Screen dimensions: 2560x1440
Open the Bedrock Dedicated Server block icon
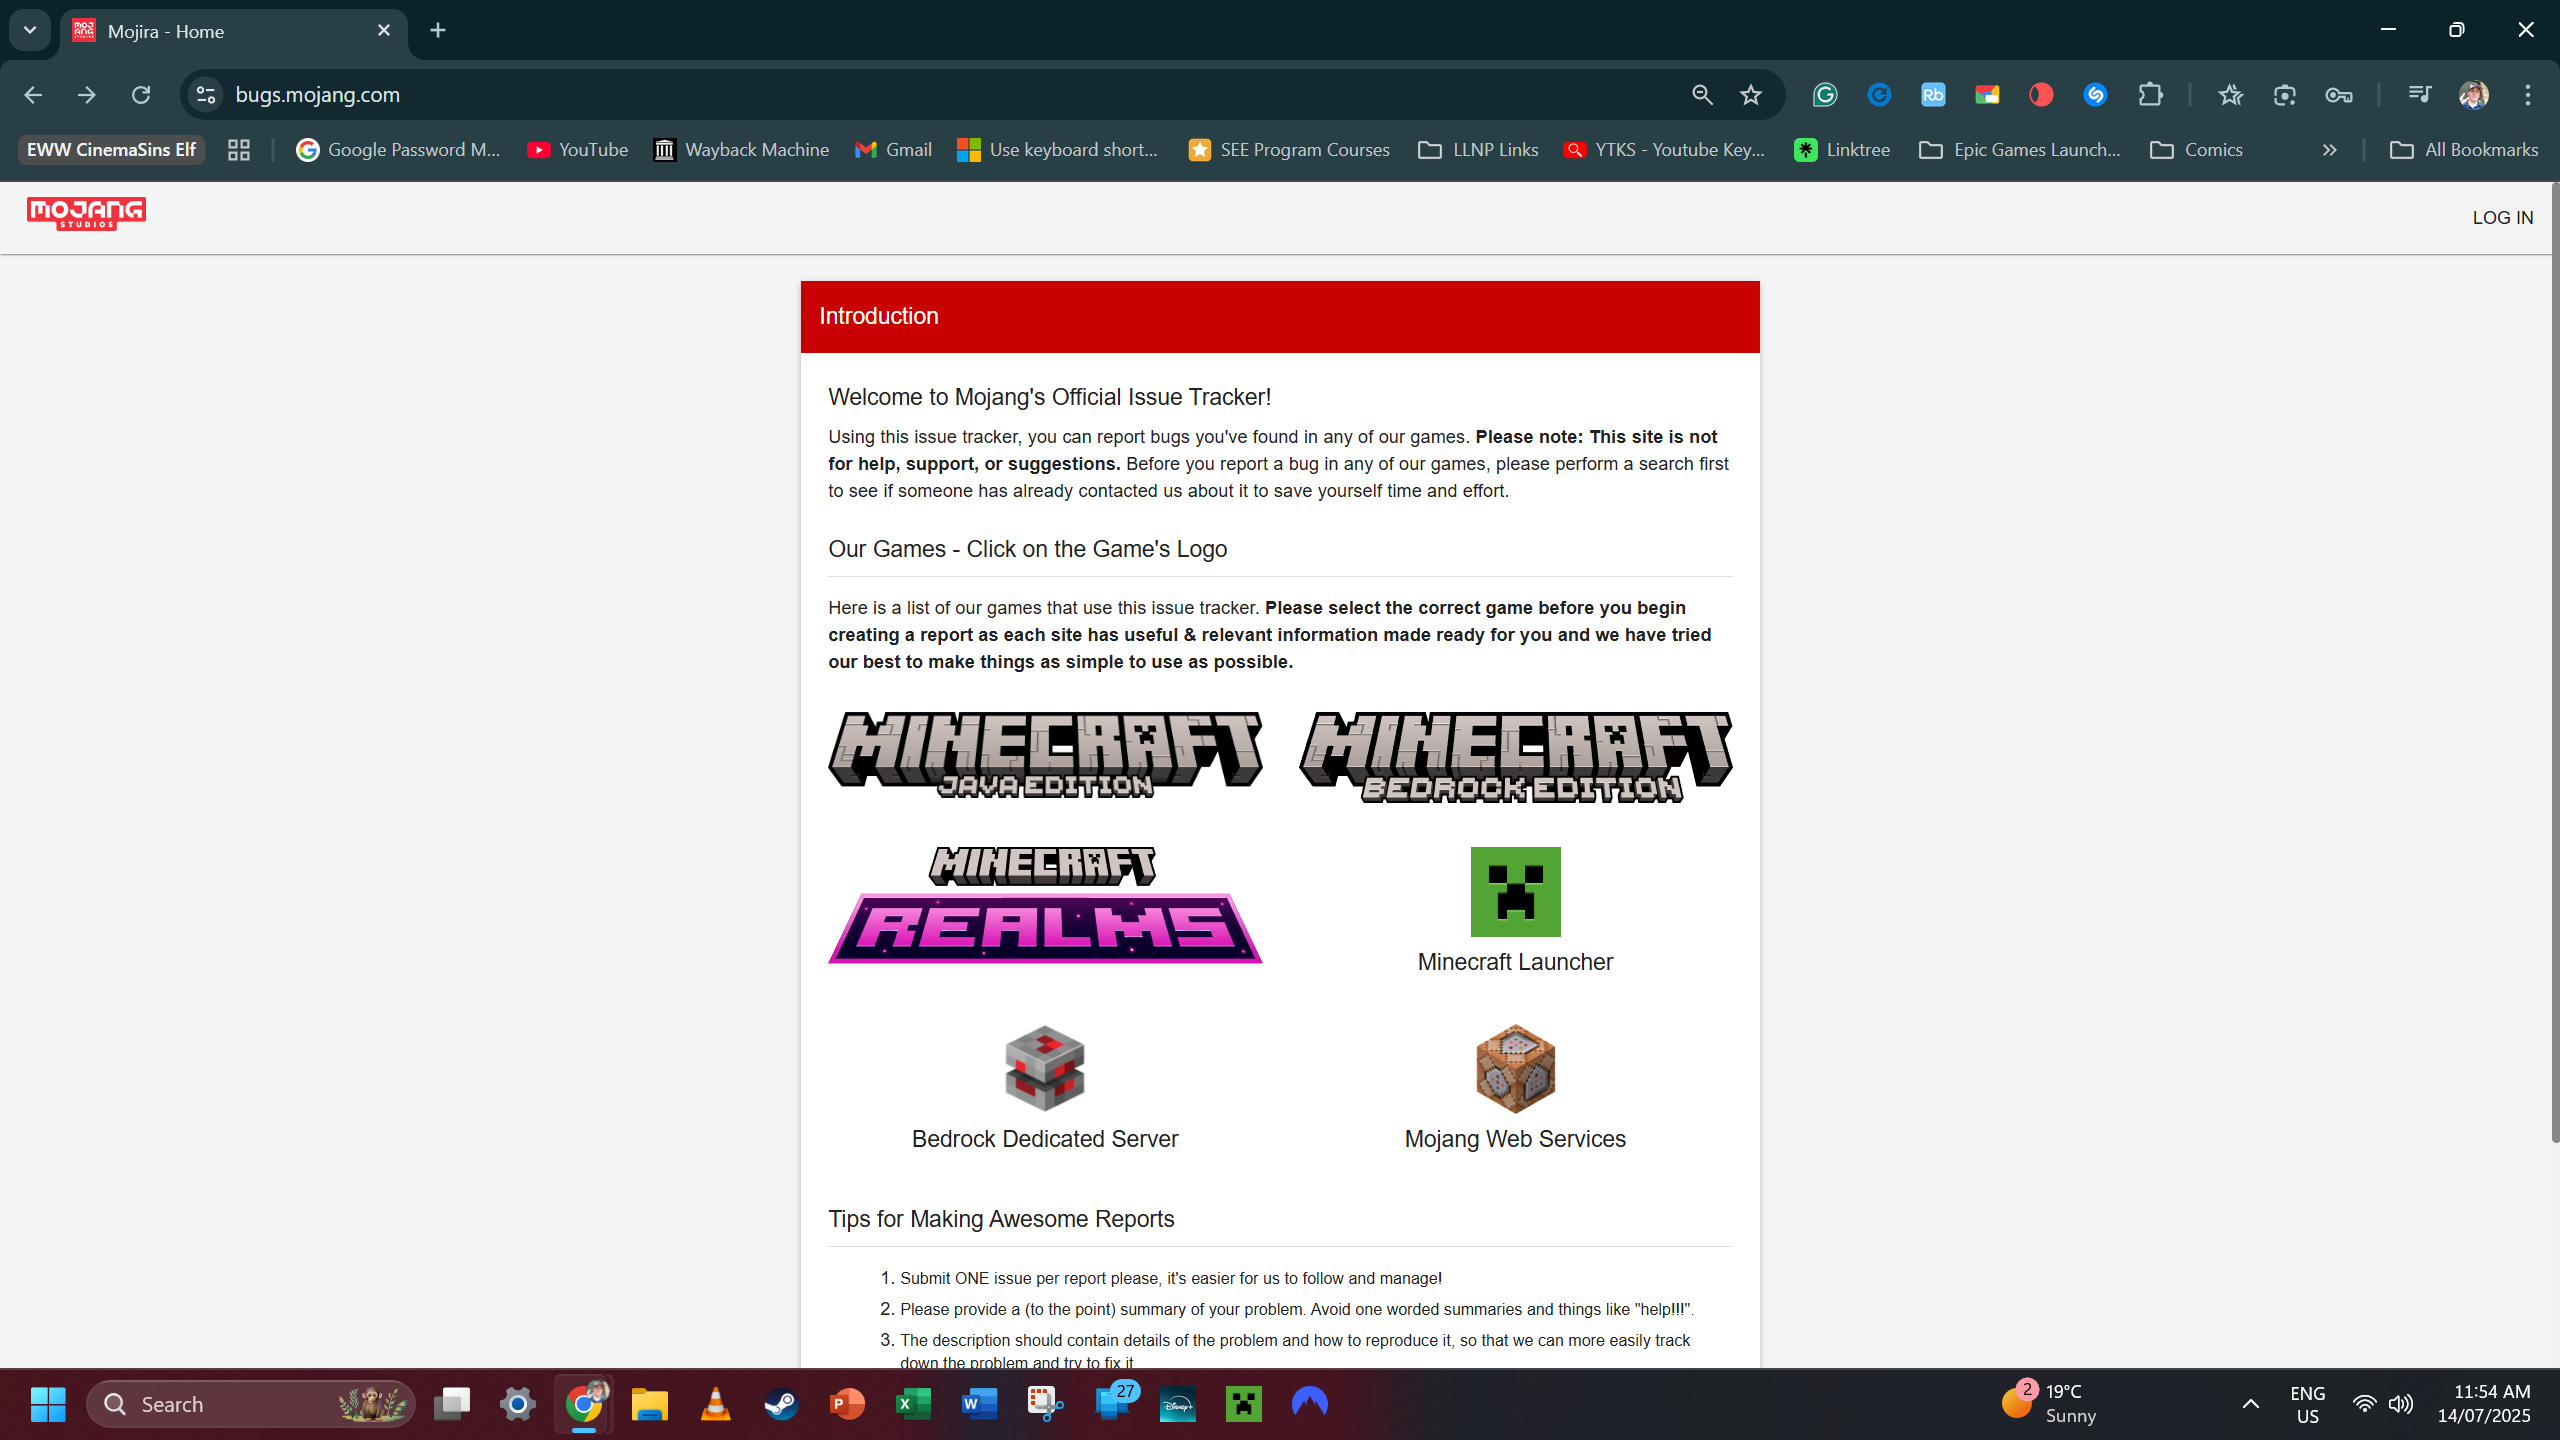point(1045,1067)
